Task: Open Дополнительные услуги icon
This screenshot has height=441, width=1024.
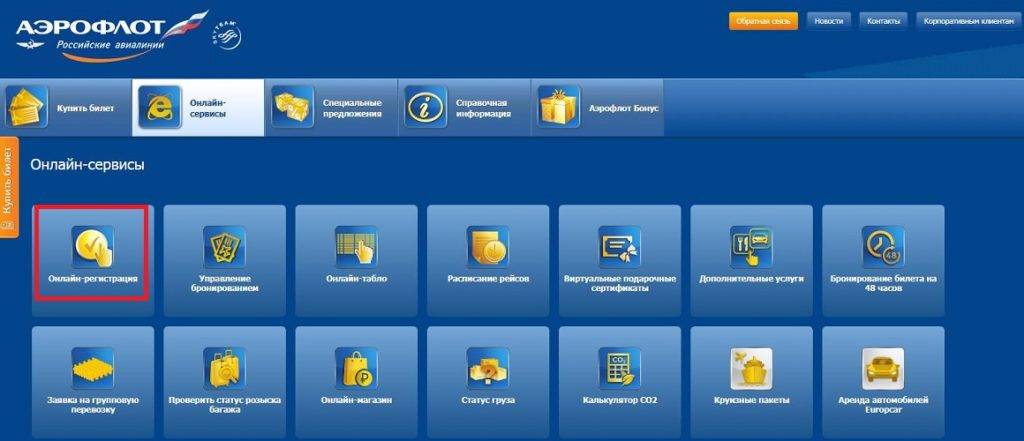Action: [752, 245]
